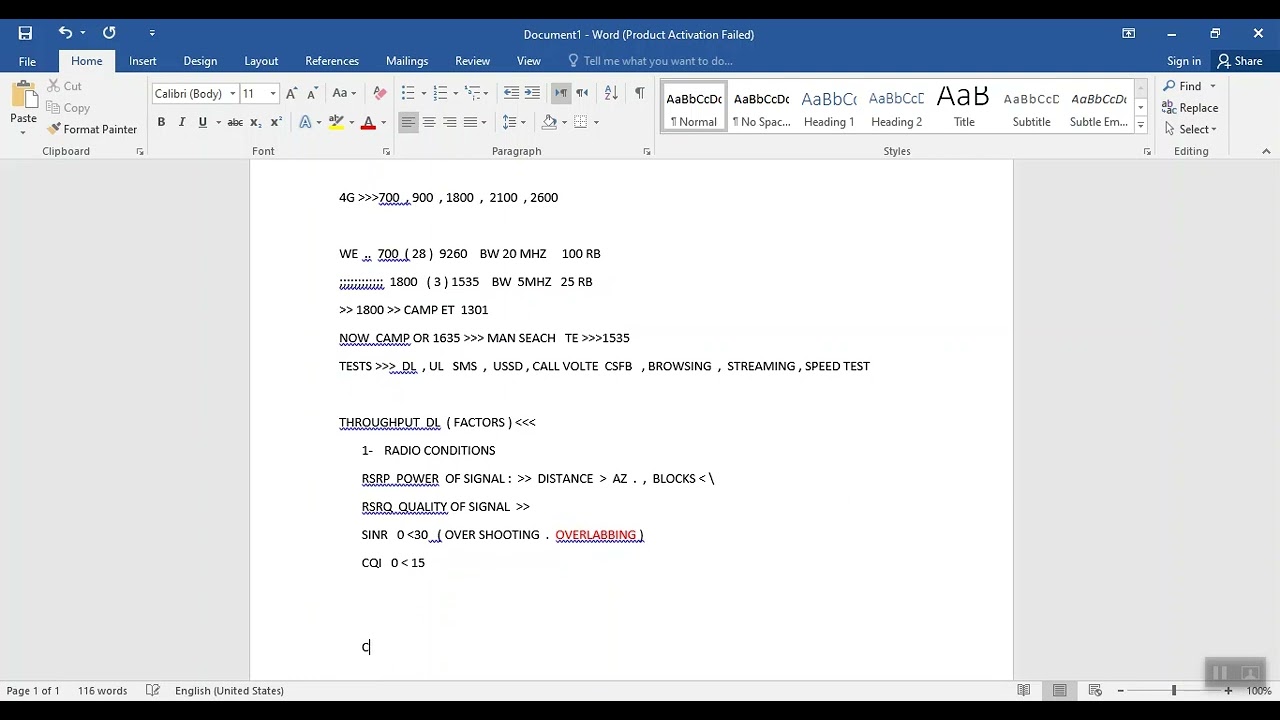The image size is (1280, 720).
Task: Click the Text Highlight Color button
Action: [x=336, y=122]
